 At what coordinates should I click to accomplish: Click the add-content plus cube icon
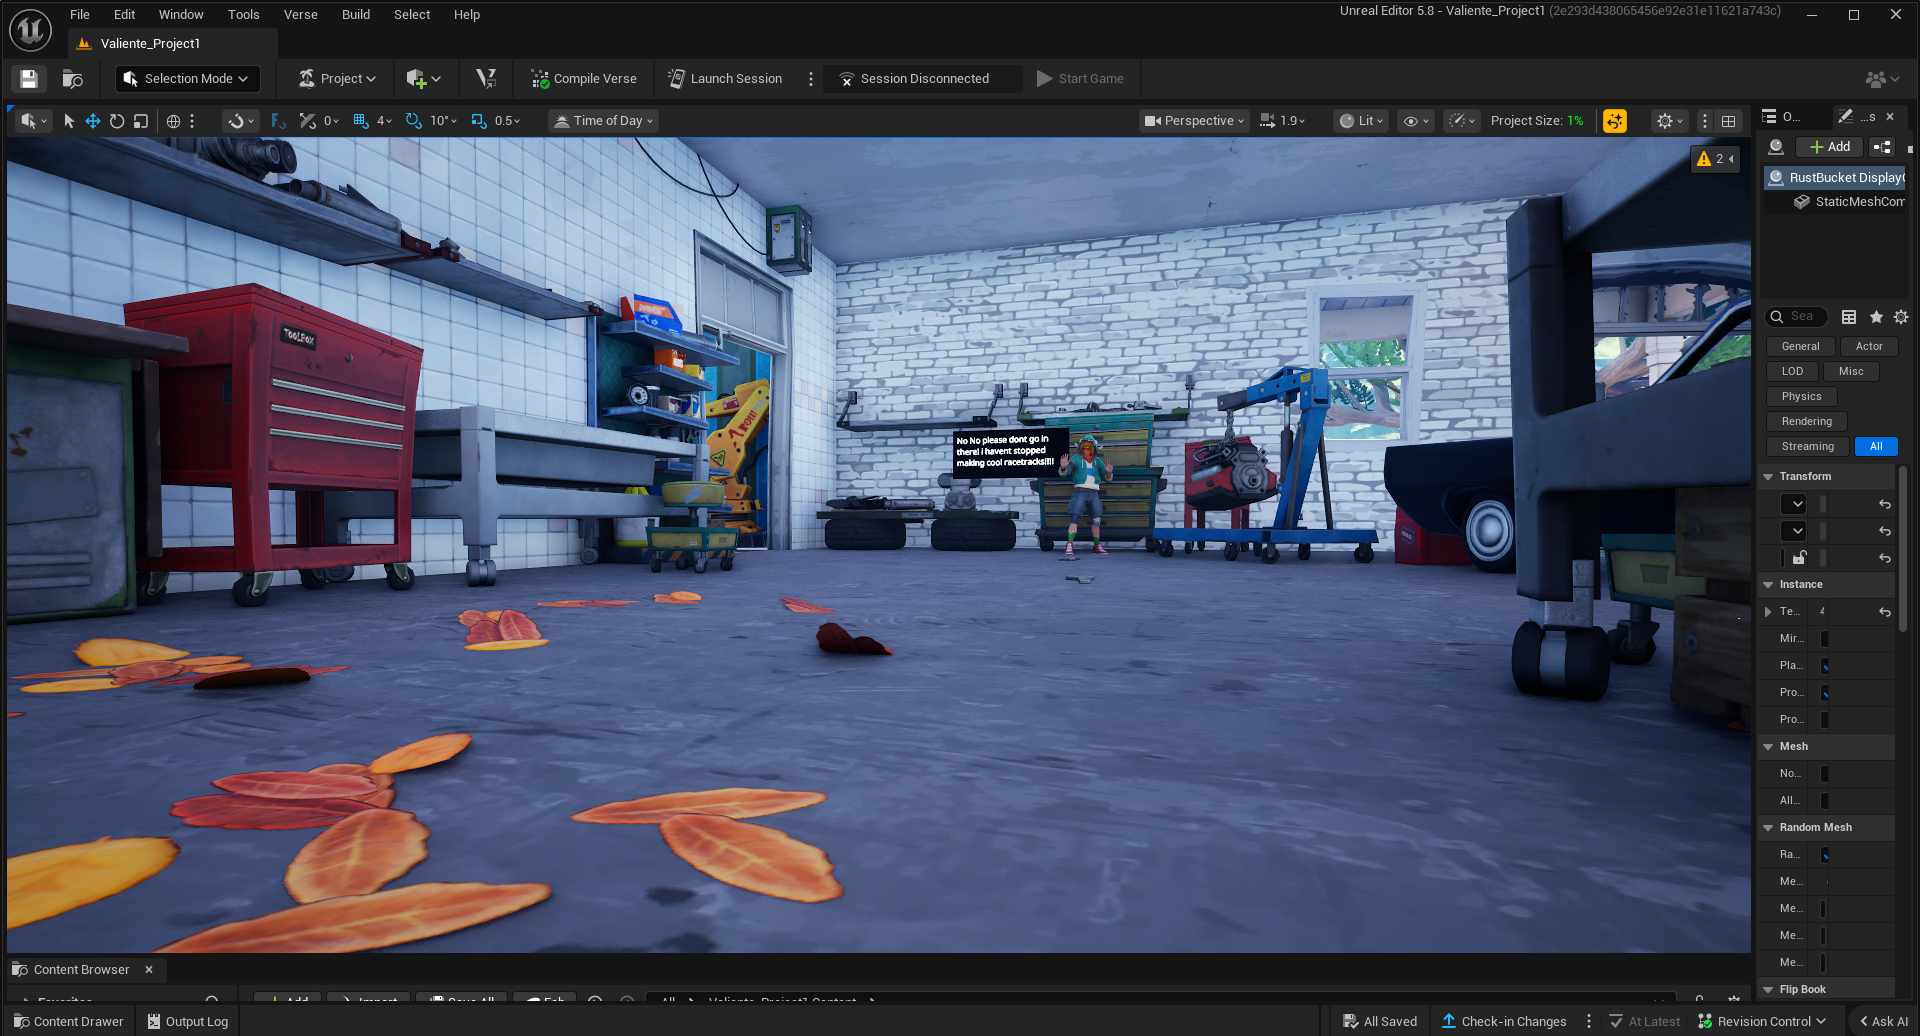423,79
